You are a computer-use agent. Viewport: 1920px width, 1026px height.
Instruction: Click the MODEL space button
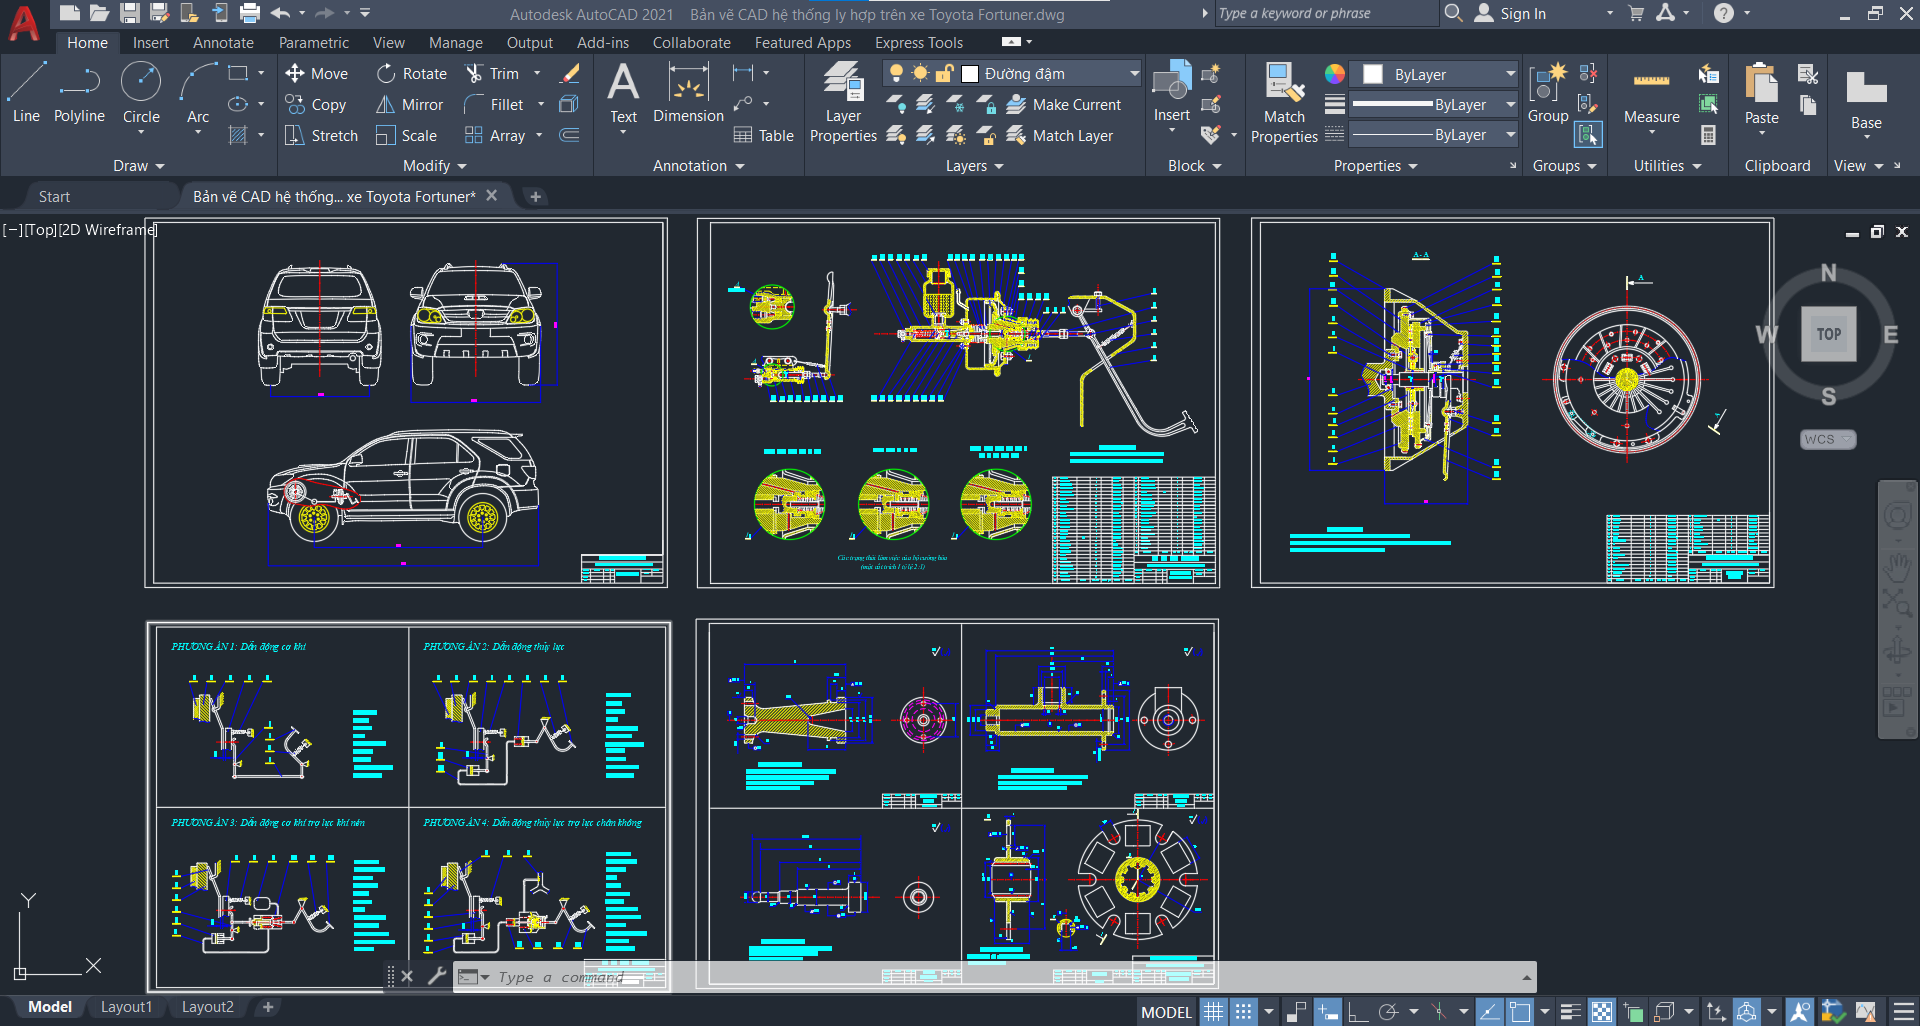[x=1166, y=1012]
